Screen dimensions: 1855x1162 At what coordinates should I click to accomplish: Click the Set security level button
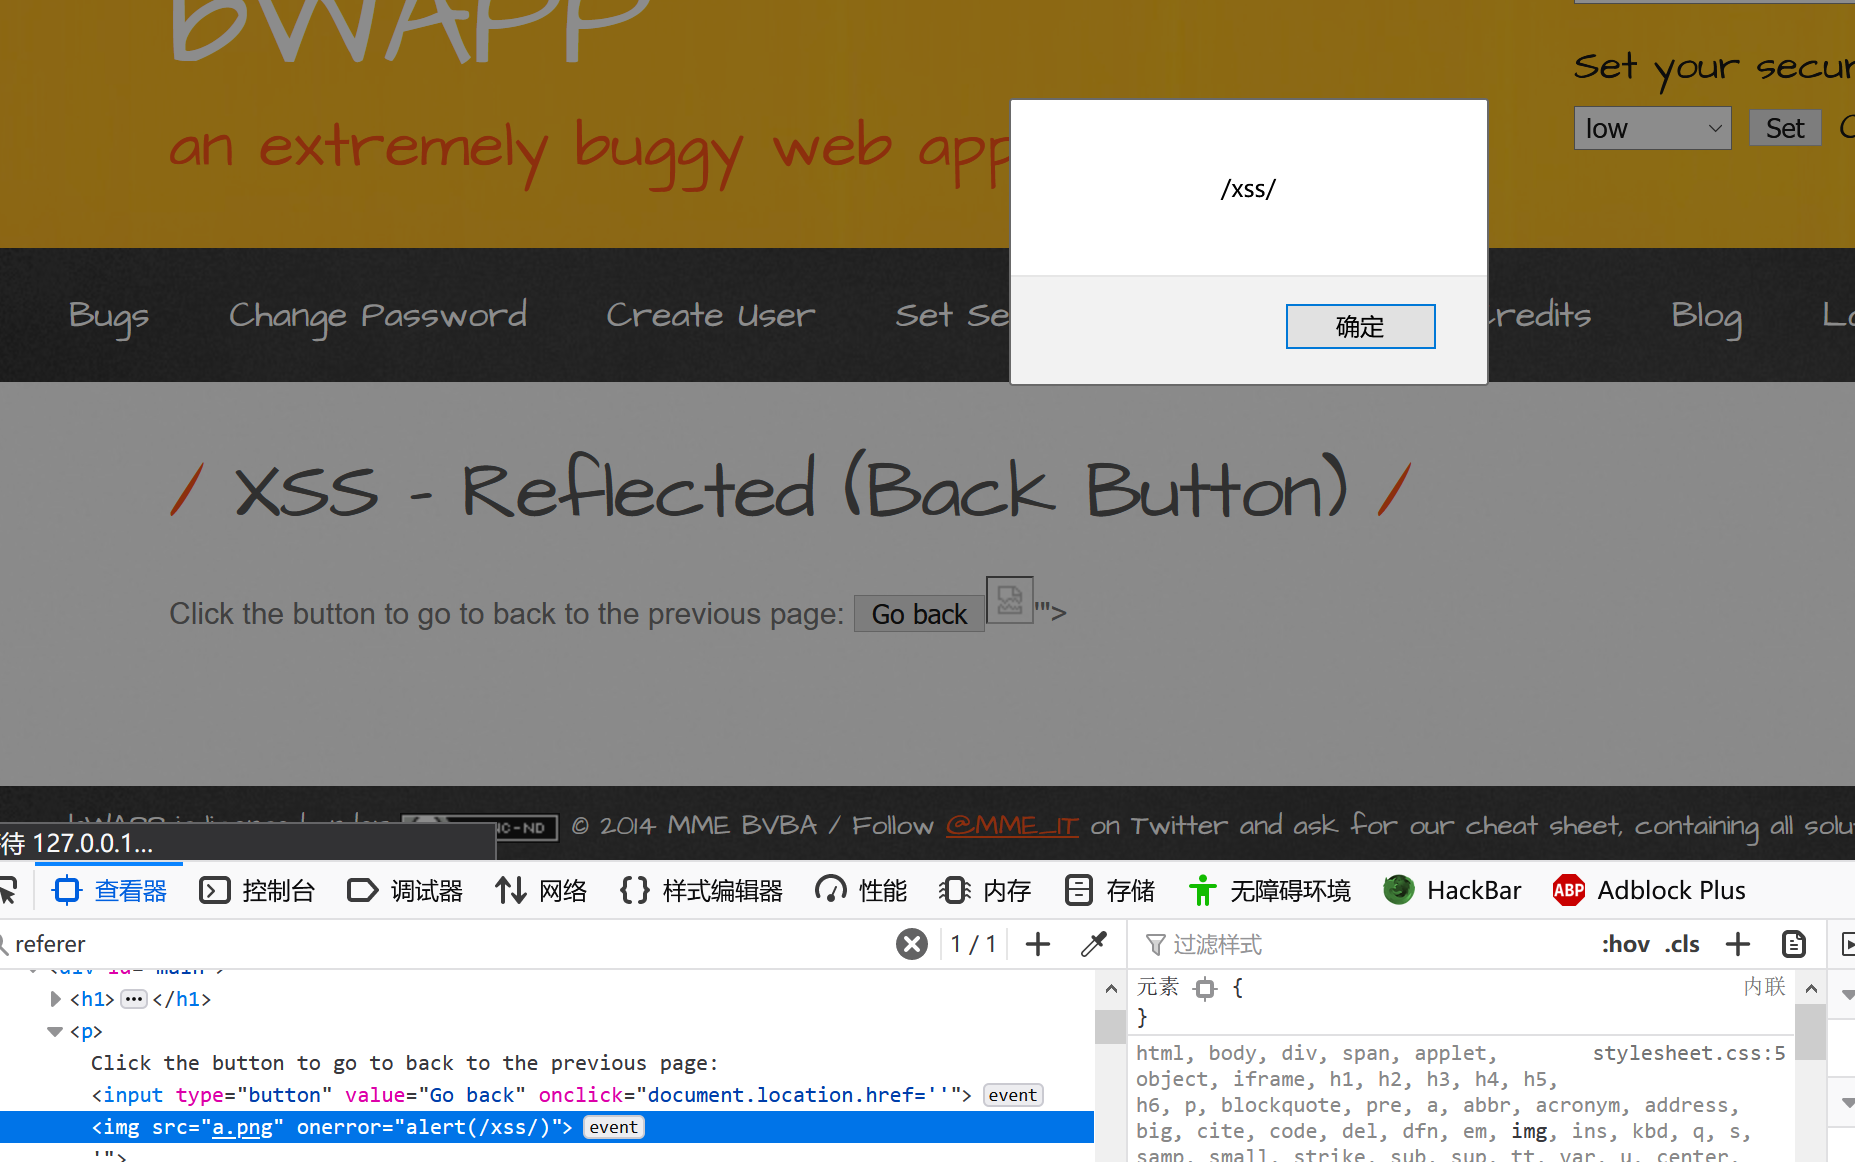[1785, 128]
